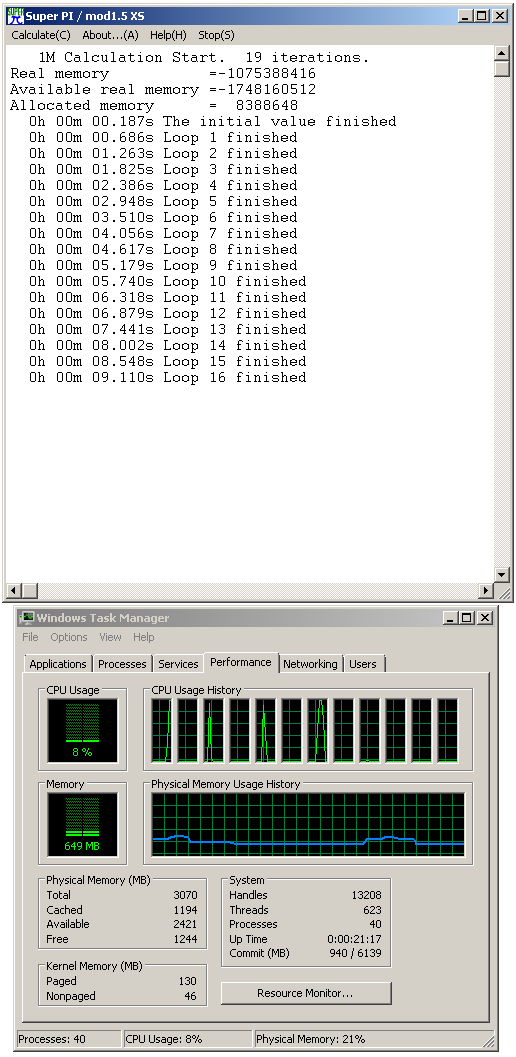This screenshot has width=516, height=1057.
Task: Open the Calculate(C) menu in Super PI
Action: [40, 35]
